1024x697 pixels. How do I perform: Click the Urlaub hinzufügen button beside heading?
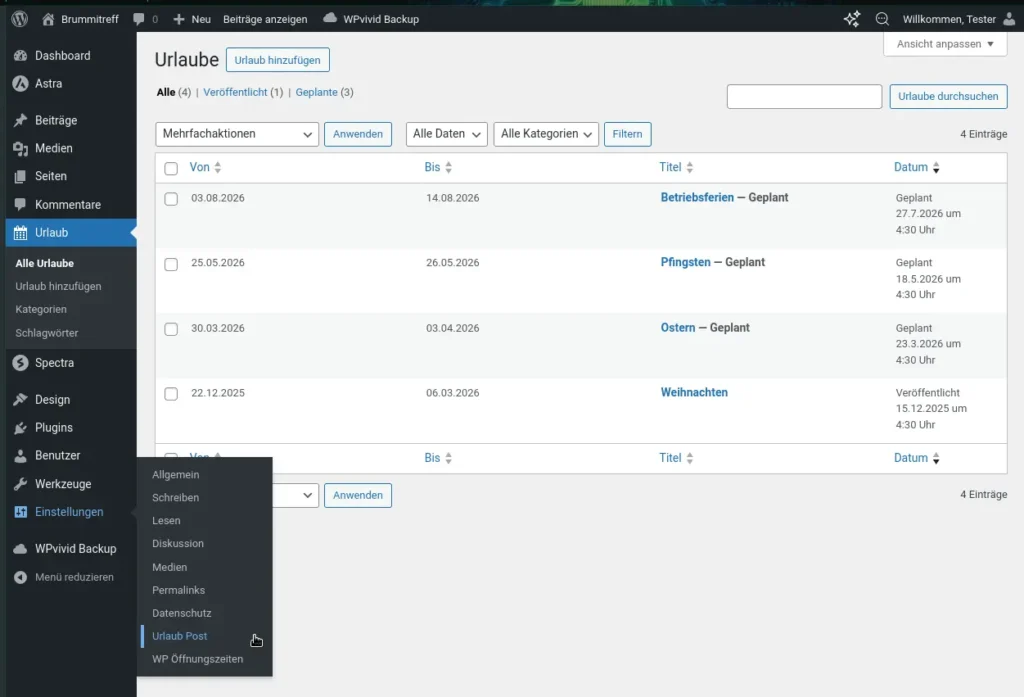coord(278,60)
